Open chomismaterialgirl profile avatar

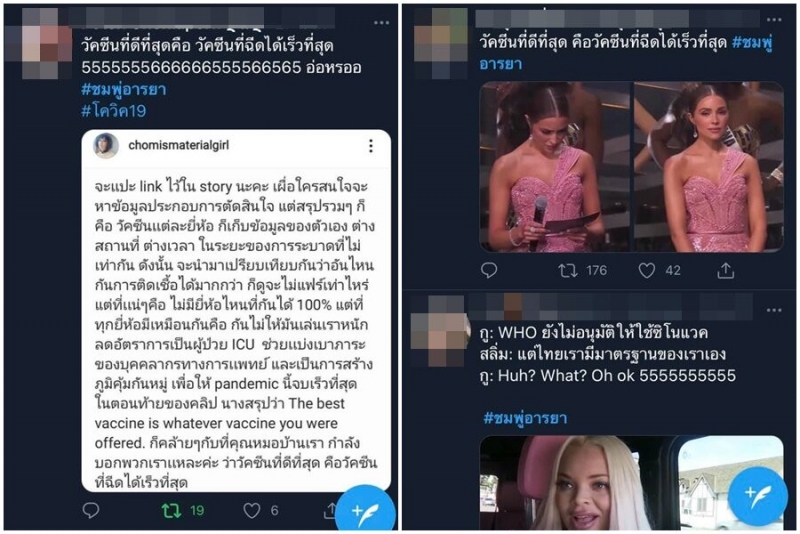[106, 145]
